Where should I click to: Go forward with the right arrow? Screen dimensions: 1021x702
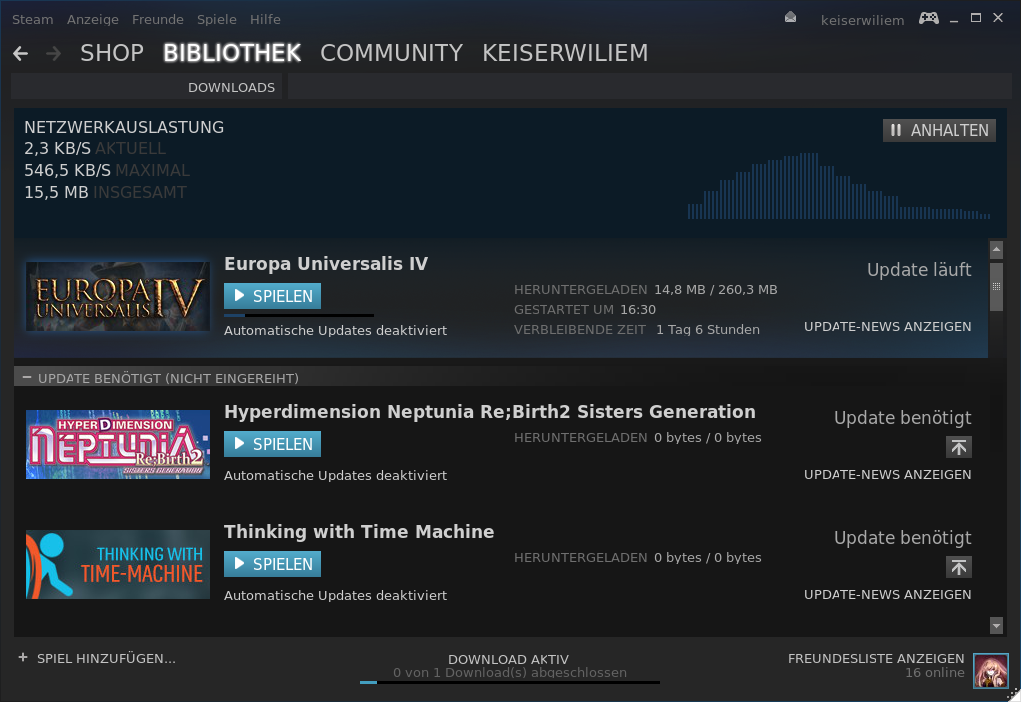click(54, 53)
